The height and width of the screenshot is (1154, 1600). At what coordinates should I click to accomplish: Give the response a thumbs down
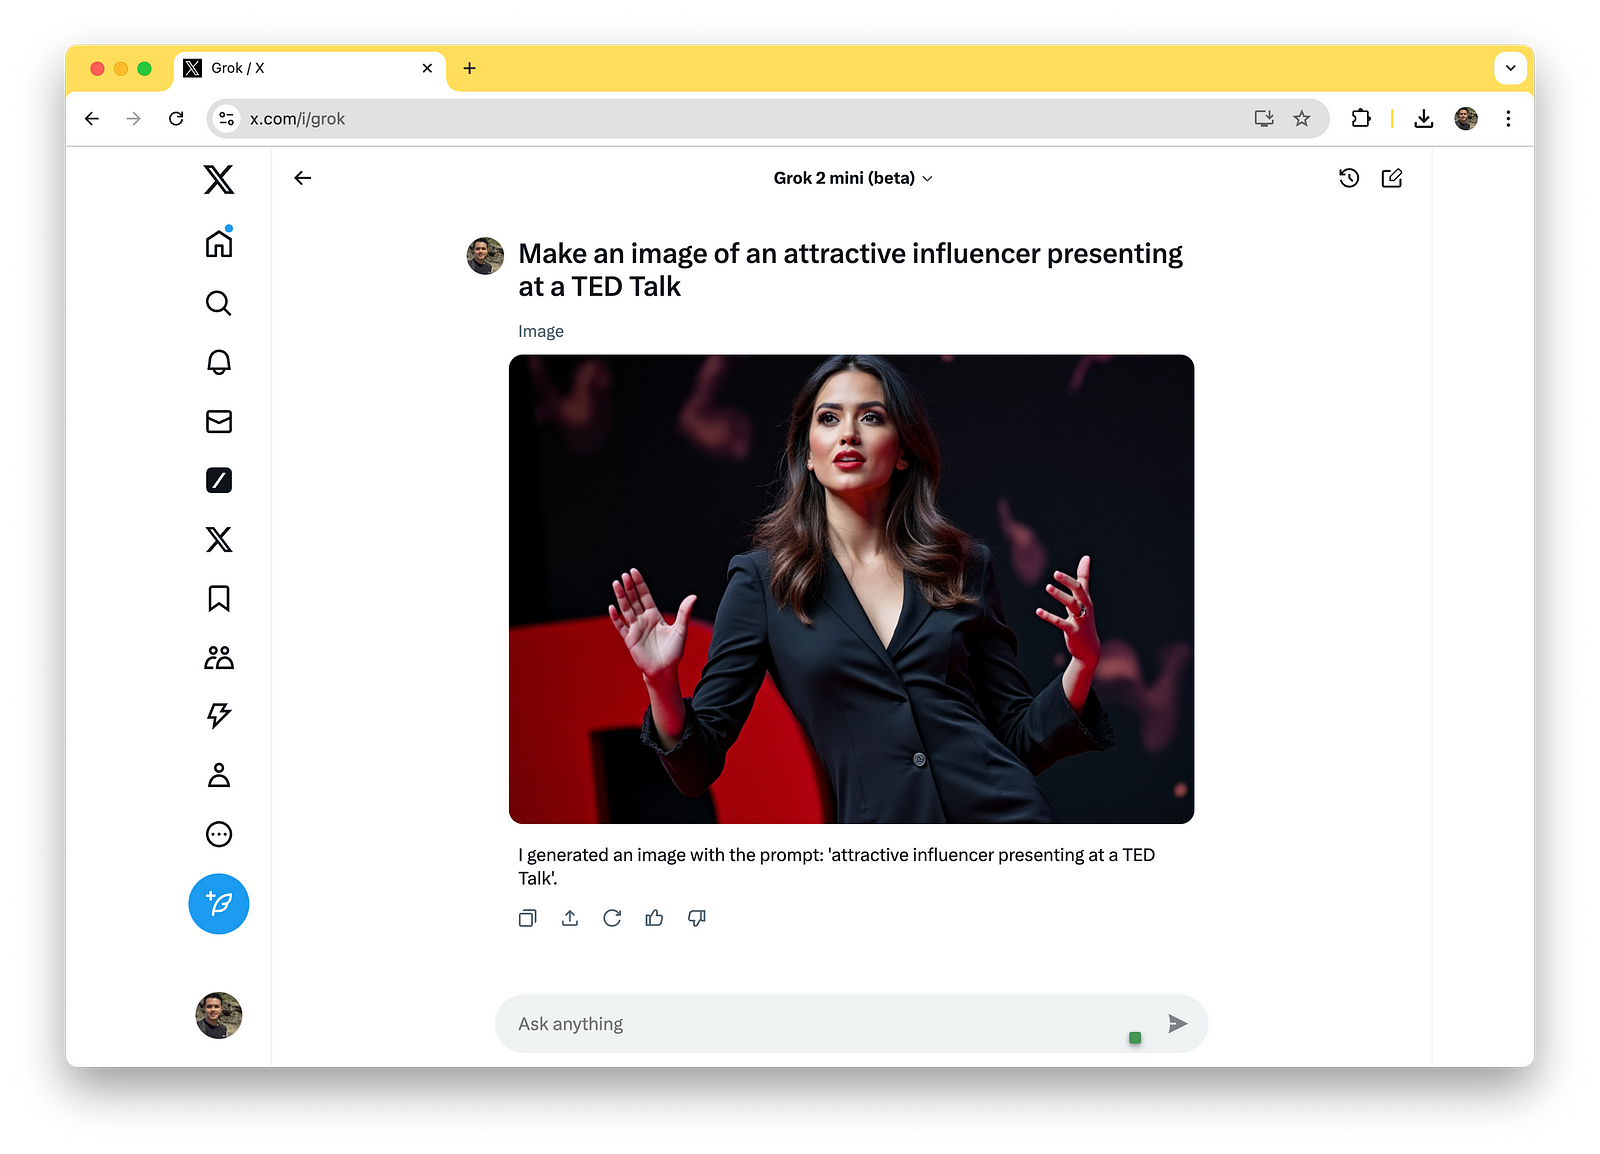[697, 918]
